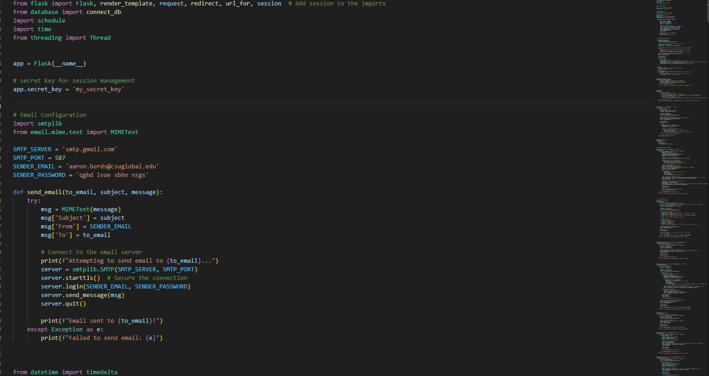The image size is (709, 376).
Task: Click the 'Attempting to send email' print line
Action: coord(130,261)
